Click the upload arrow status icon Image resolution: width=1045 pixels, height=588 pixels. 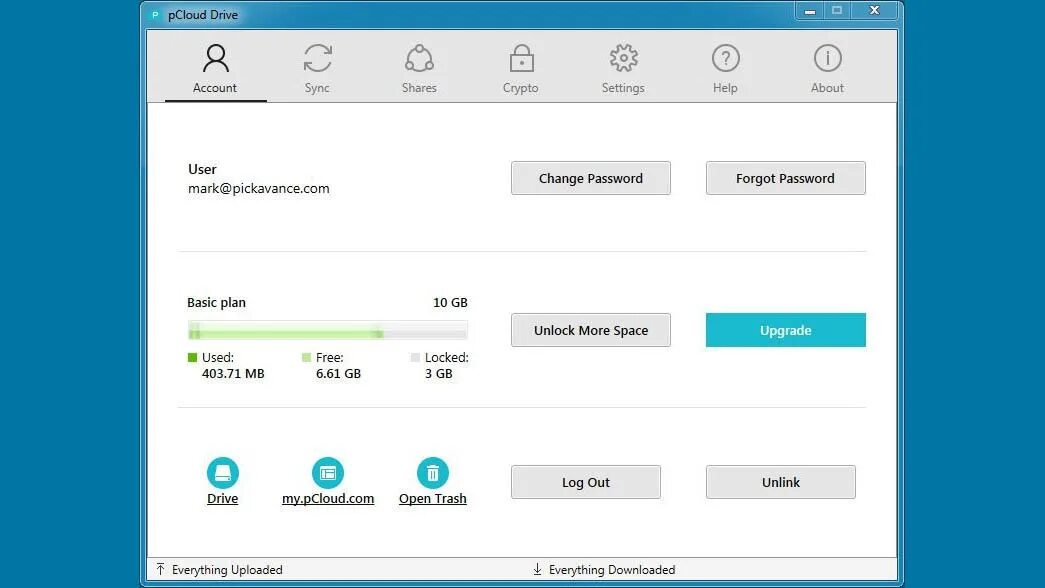coord(161,569)
